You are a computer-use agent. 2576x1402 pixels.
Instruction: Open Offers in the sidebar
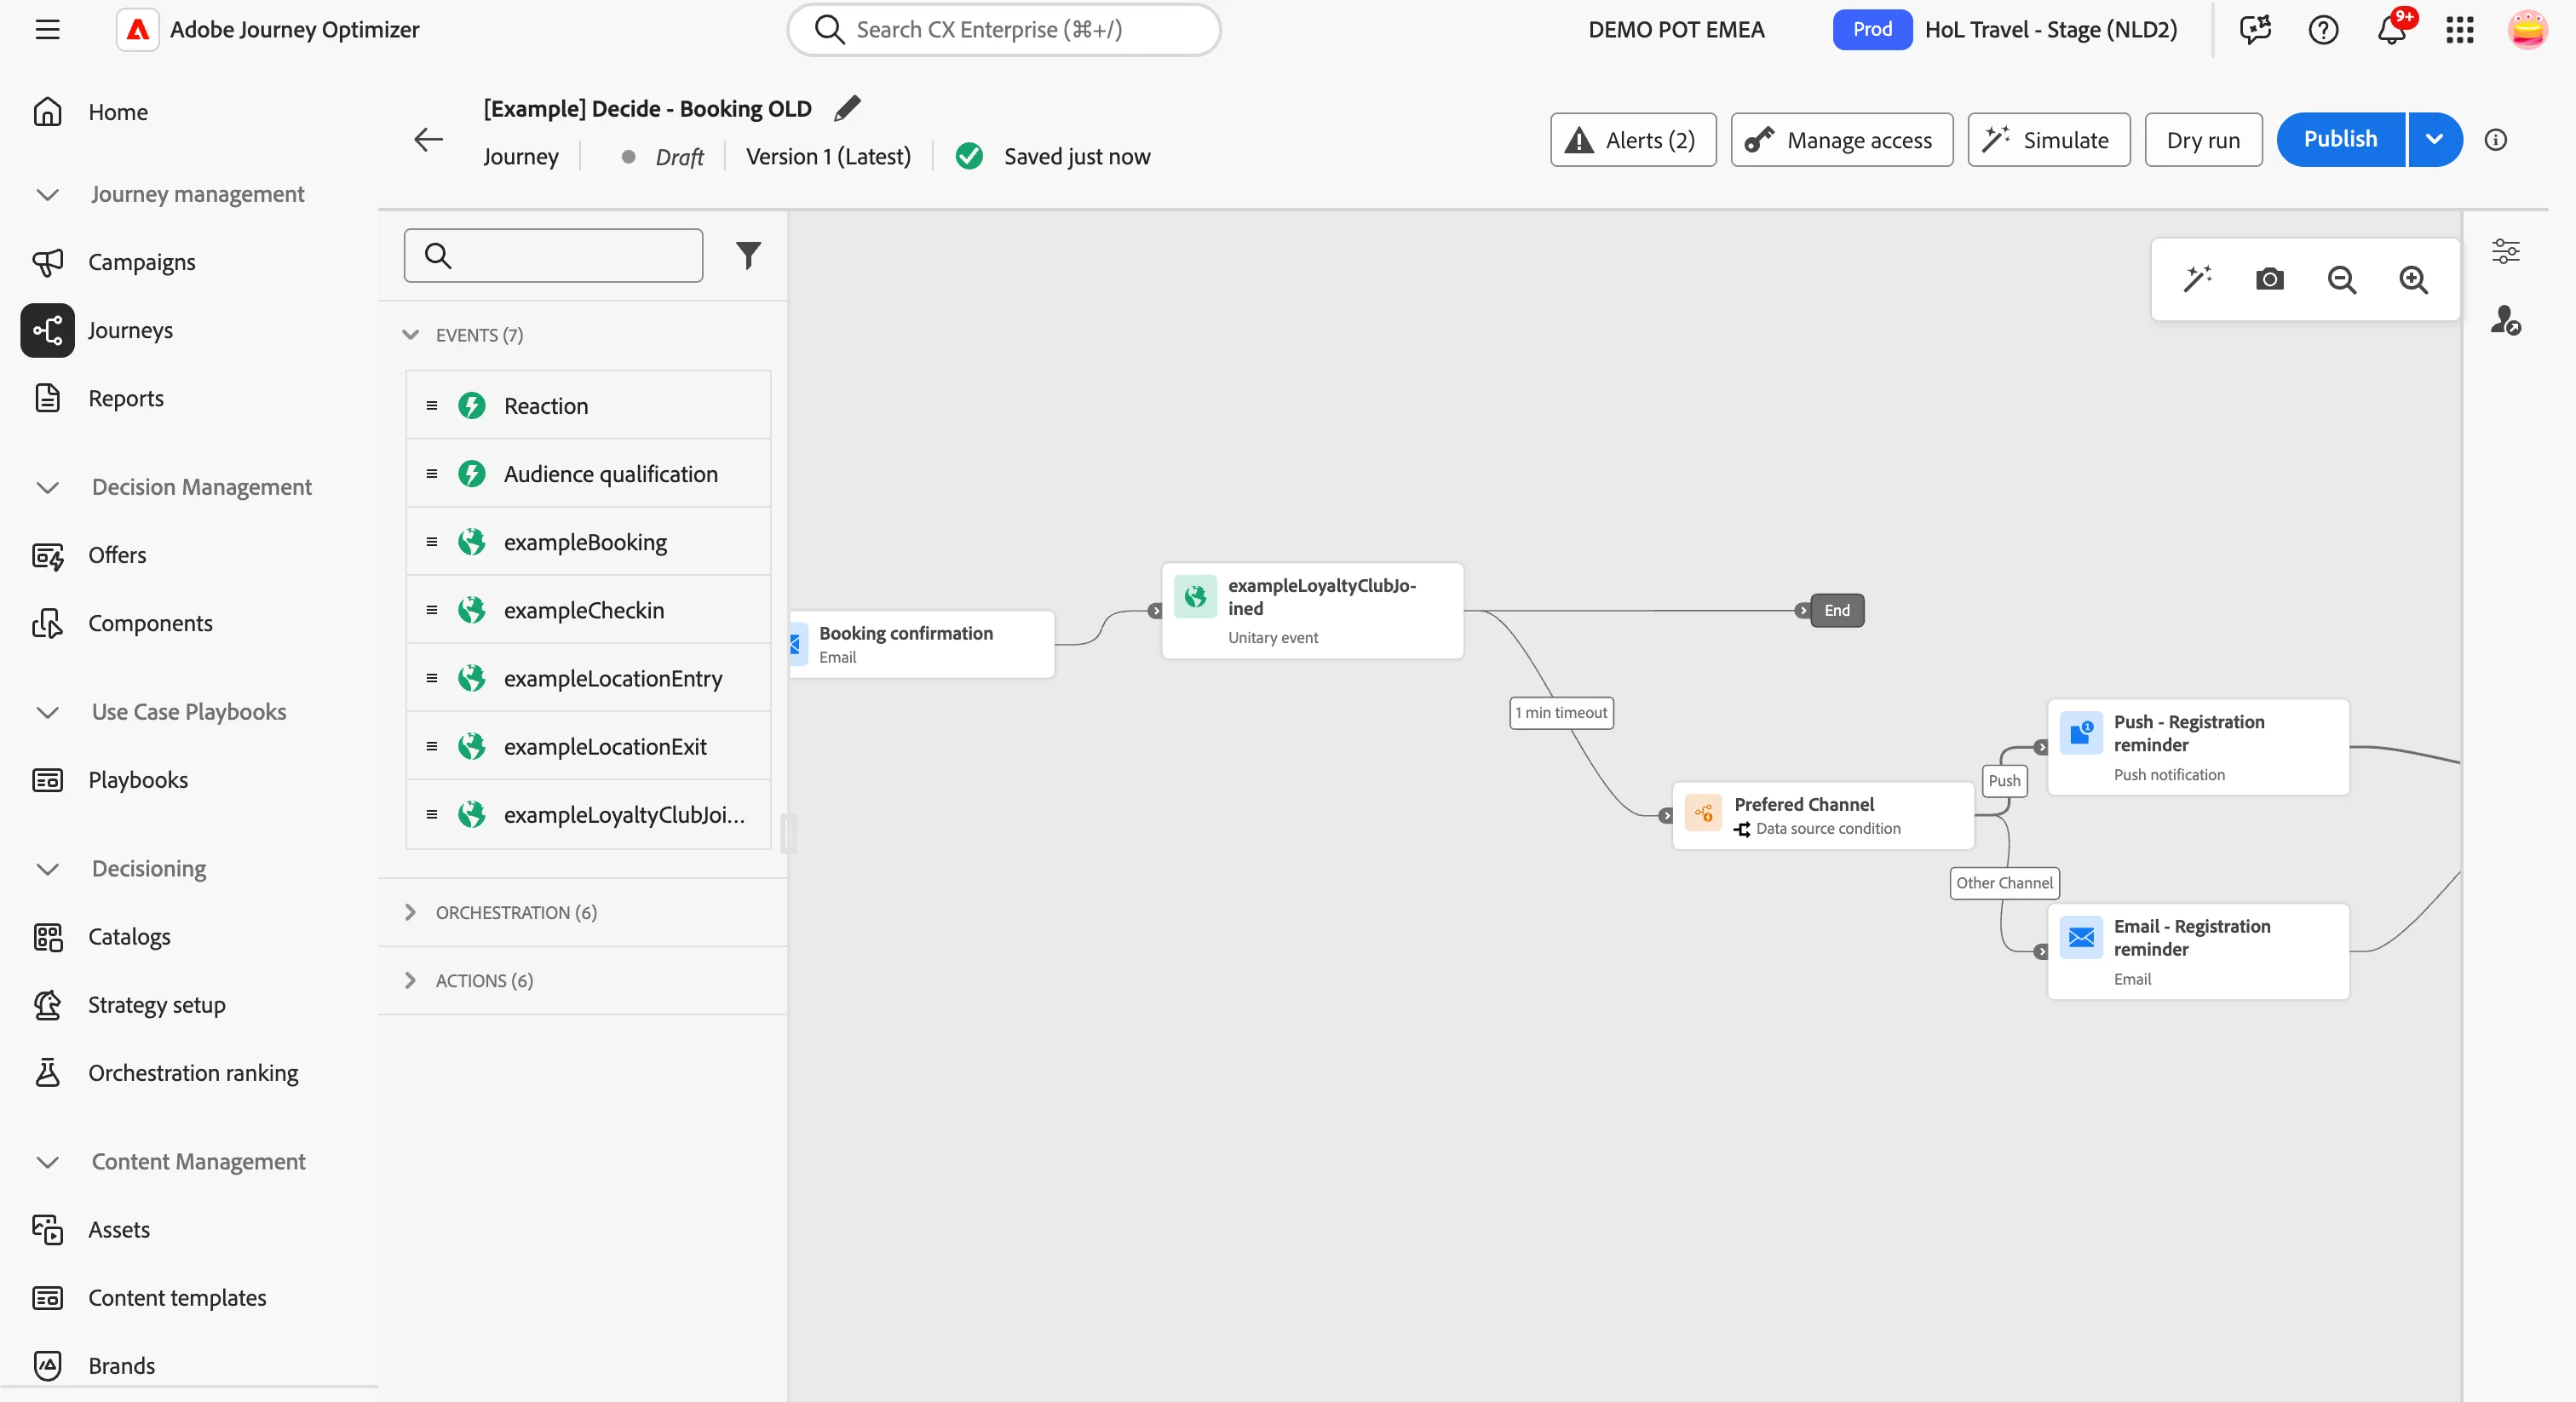click(x=117, y=555)
